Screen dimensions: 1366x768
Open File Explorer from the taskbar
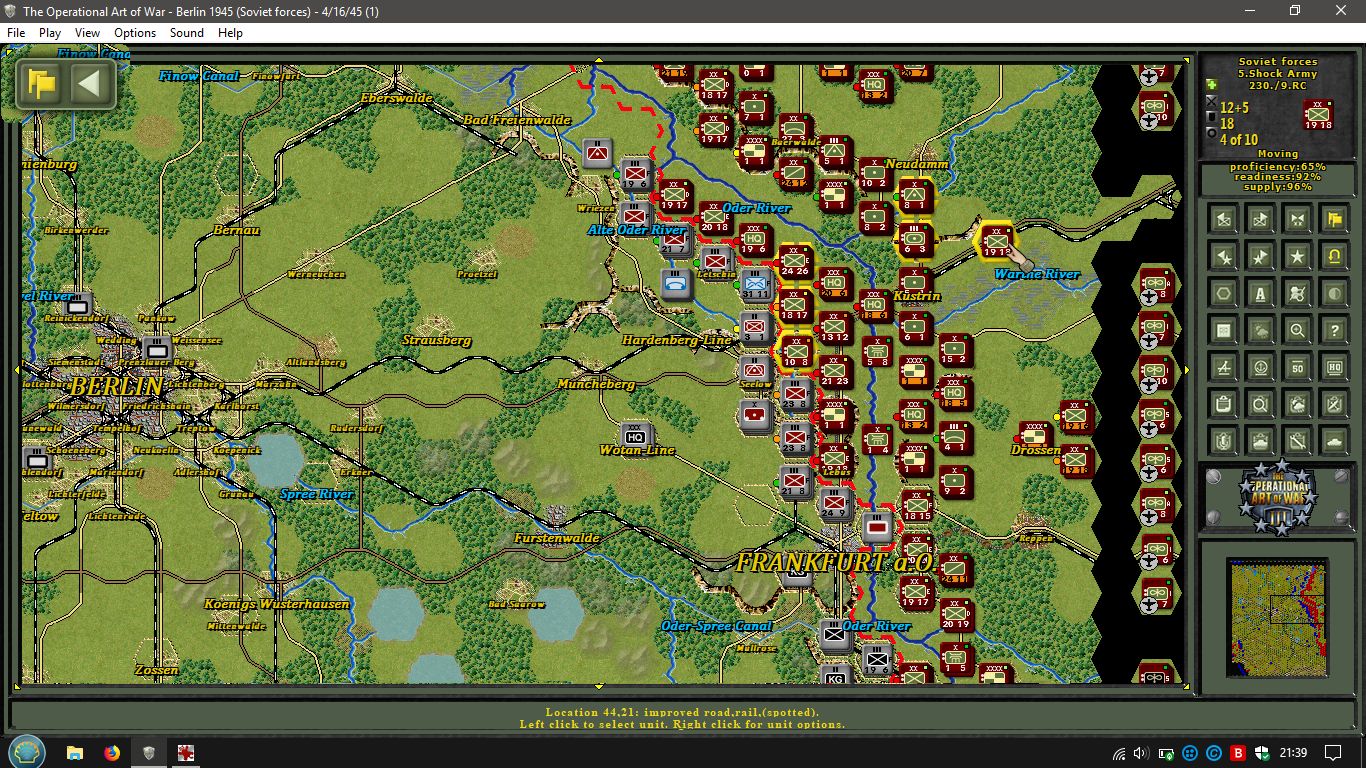click(75, 752)
